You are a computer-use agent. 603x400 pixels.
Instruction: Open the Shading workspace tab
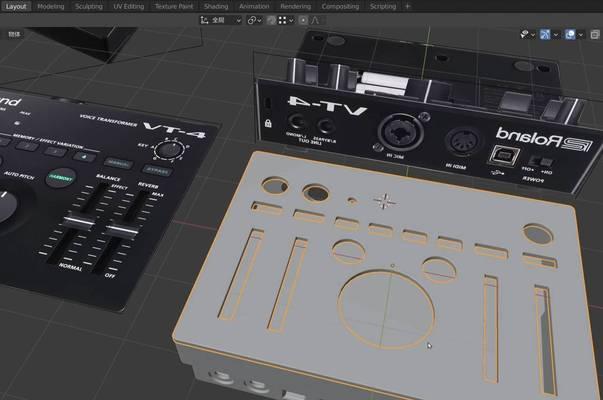pyautogui.click(x=216, y=6)
